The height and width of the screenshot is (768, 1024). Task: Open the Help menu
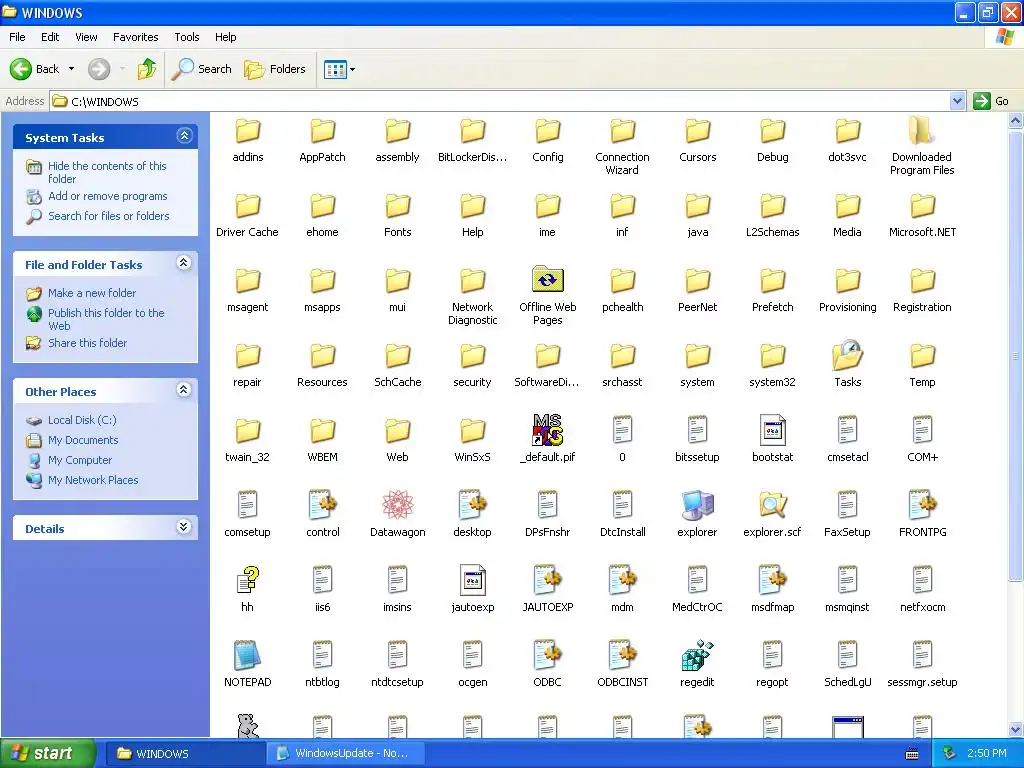click(226, 37)
